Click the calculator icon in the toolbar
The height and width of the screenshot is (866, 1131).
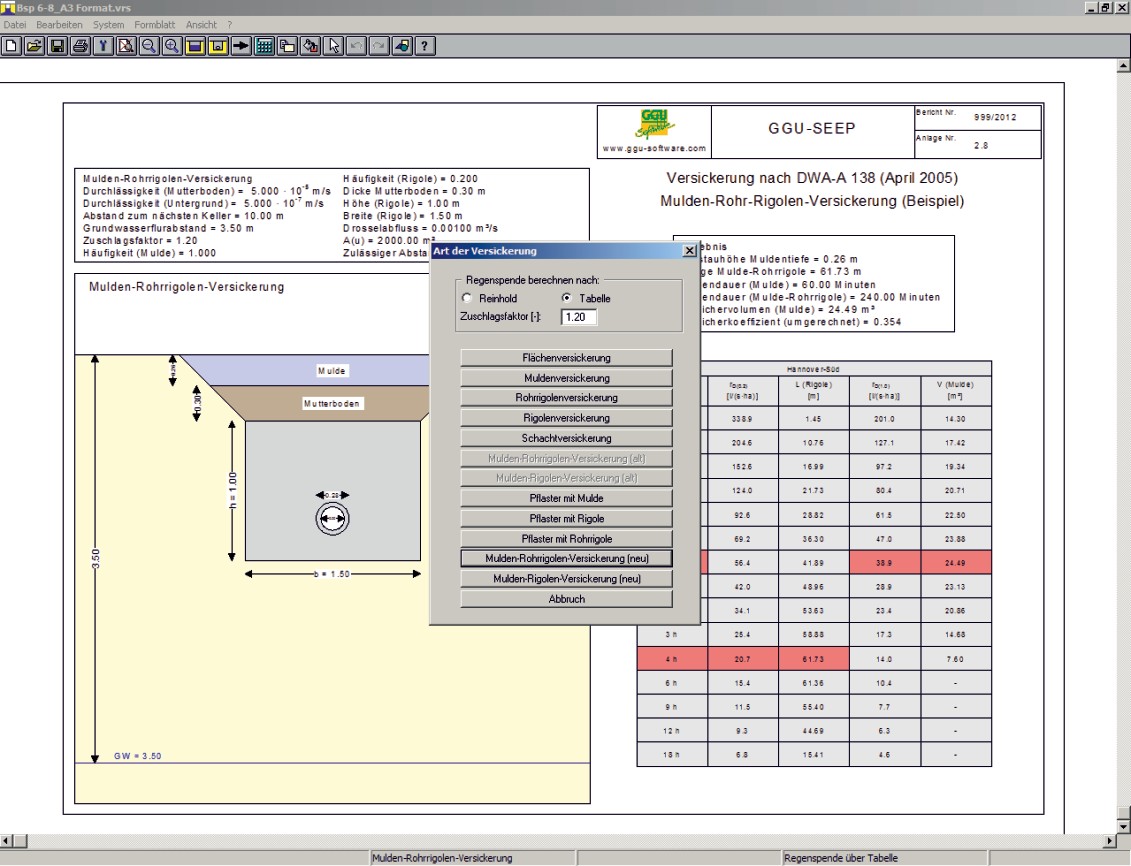pyautogui.click(x=263, y=46)
